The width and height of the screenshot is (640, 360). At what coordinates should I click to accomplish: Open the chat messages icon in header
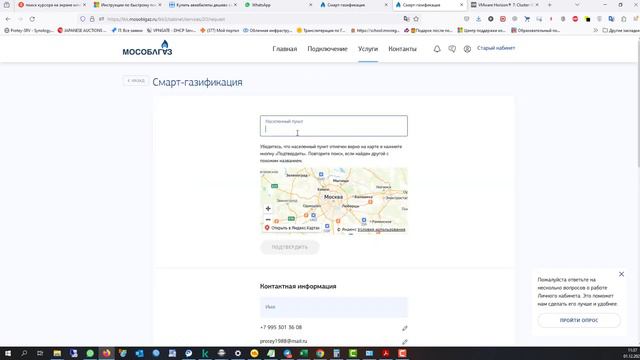click(x=452, y=49)
